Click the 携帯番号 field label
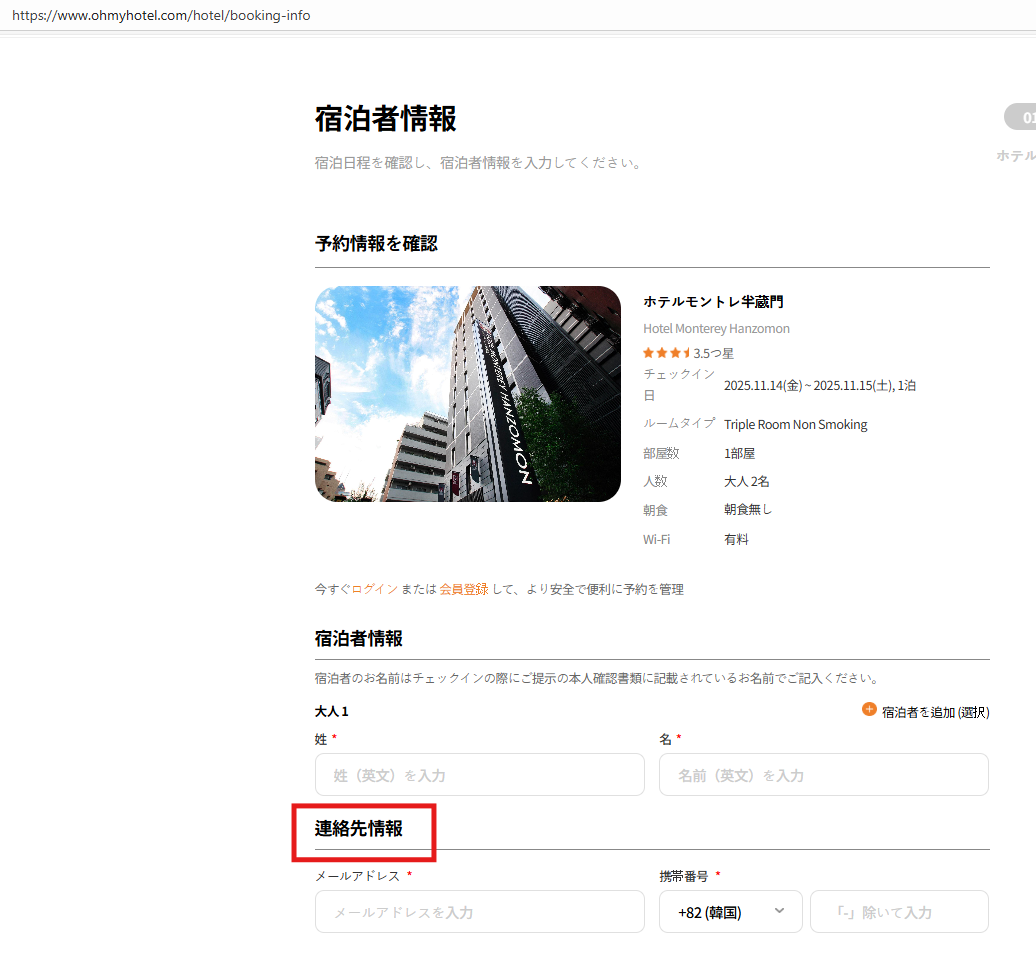Image resolution: width=1036 pixels, height=972 pixels. (x=684, y=876)
